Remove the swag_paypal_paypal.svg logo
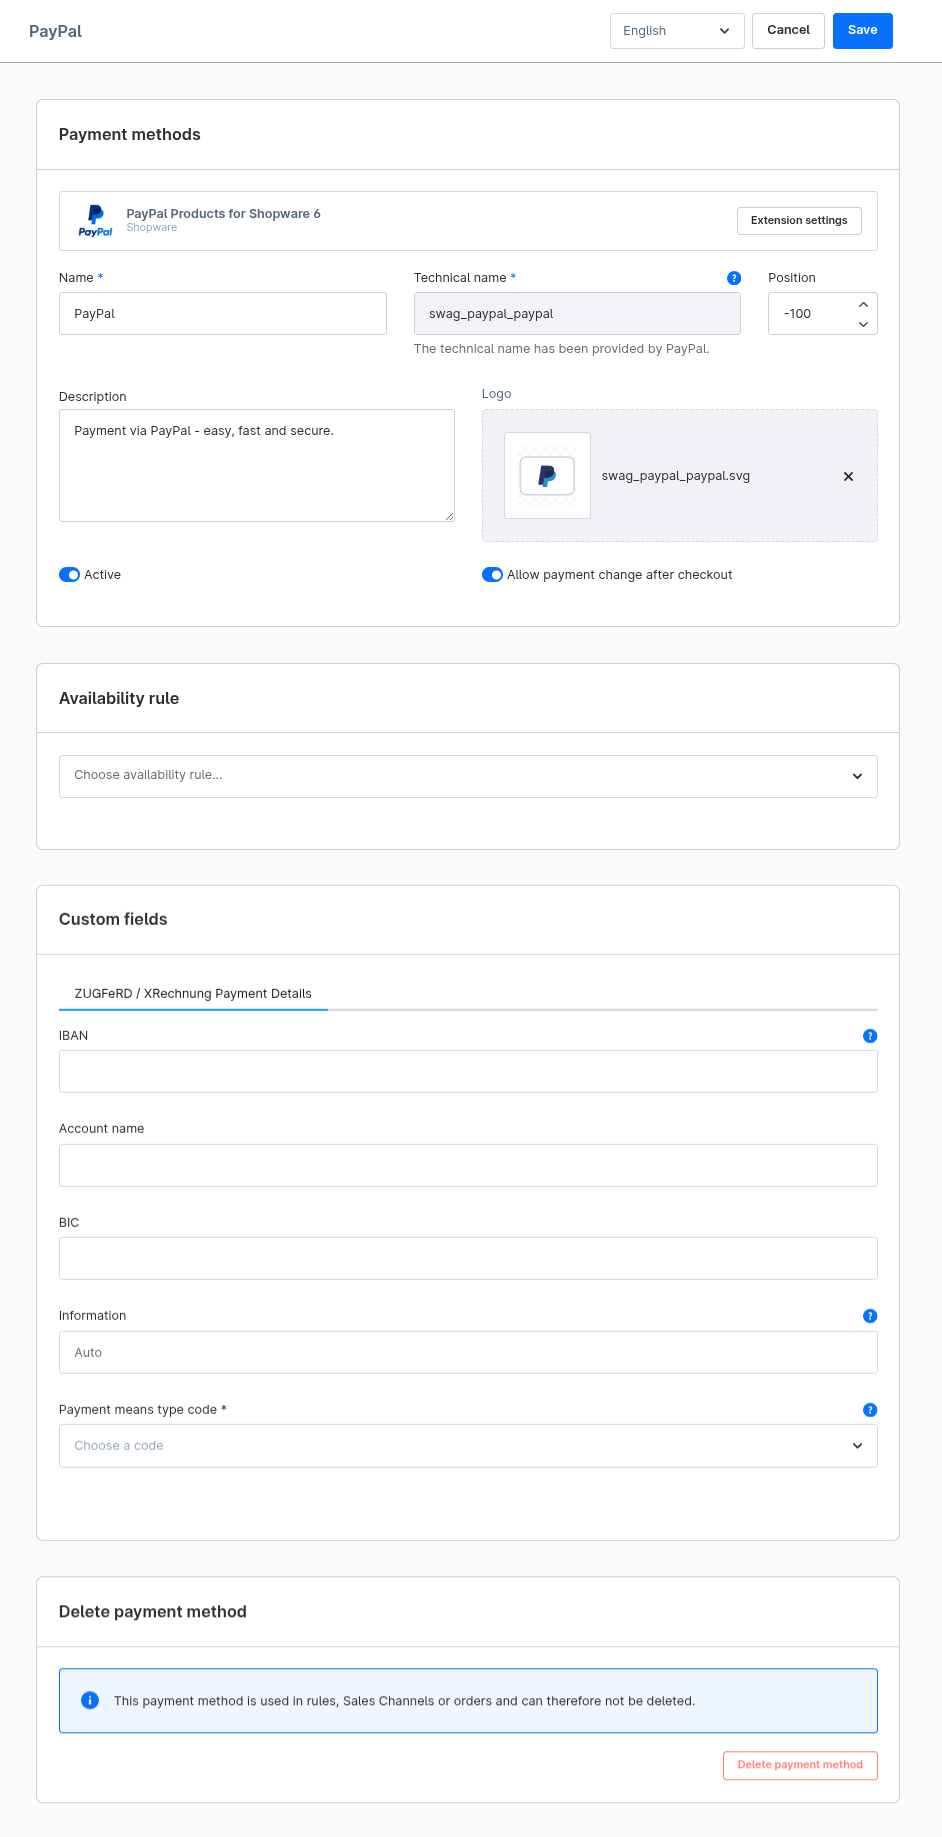Viewport: 942px width, 1837px height. (x=848, y=476)
